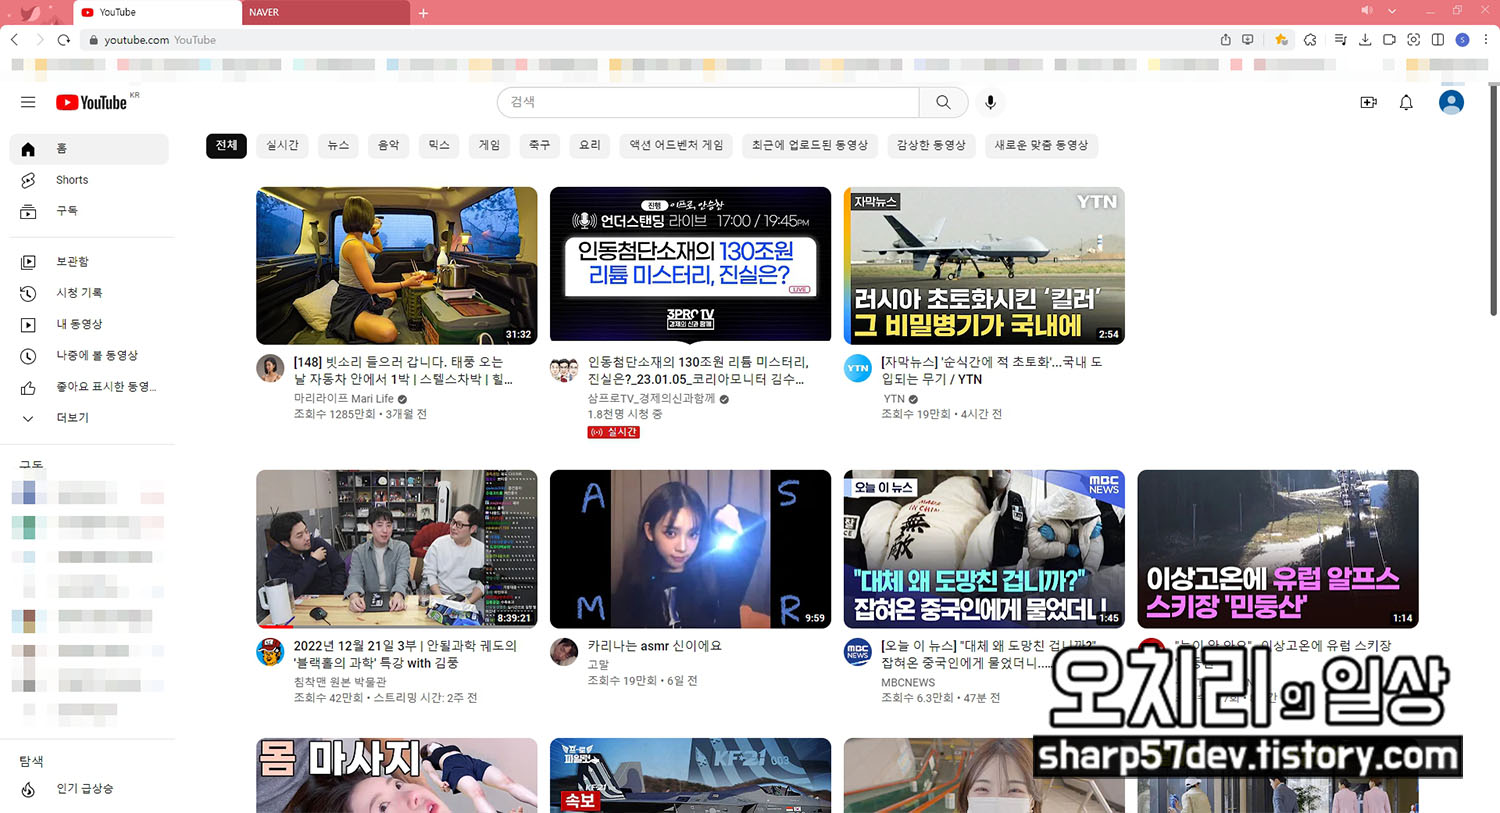1500x813 pixels.
Task: Select the 요리 filter chip
Action: [x=590, y=146]
